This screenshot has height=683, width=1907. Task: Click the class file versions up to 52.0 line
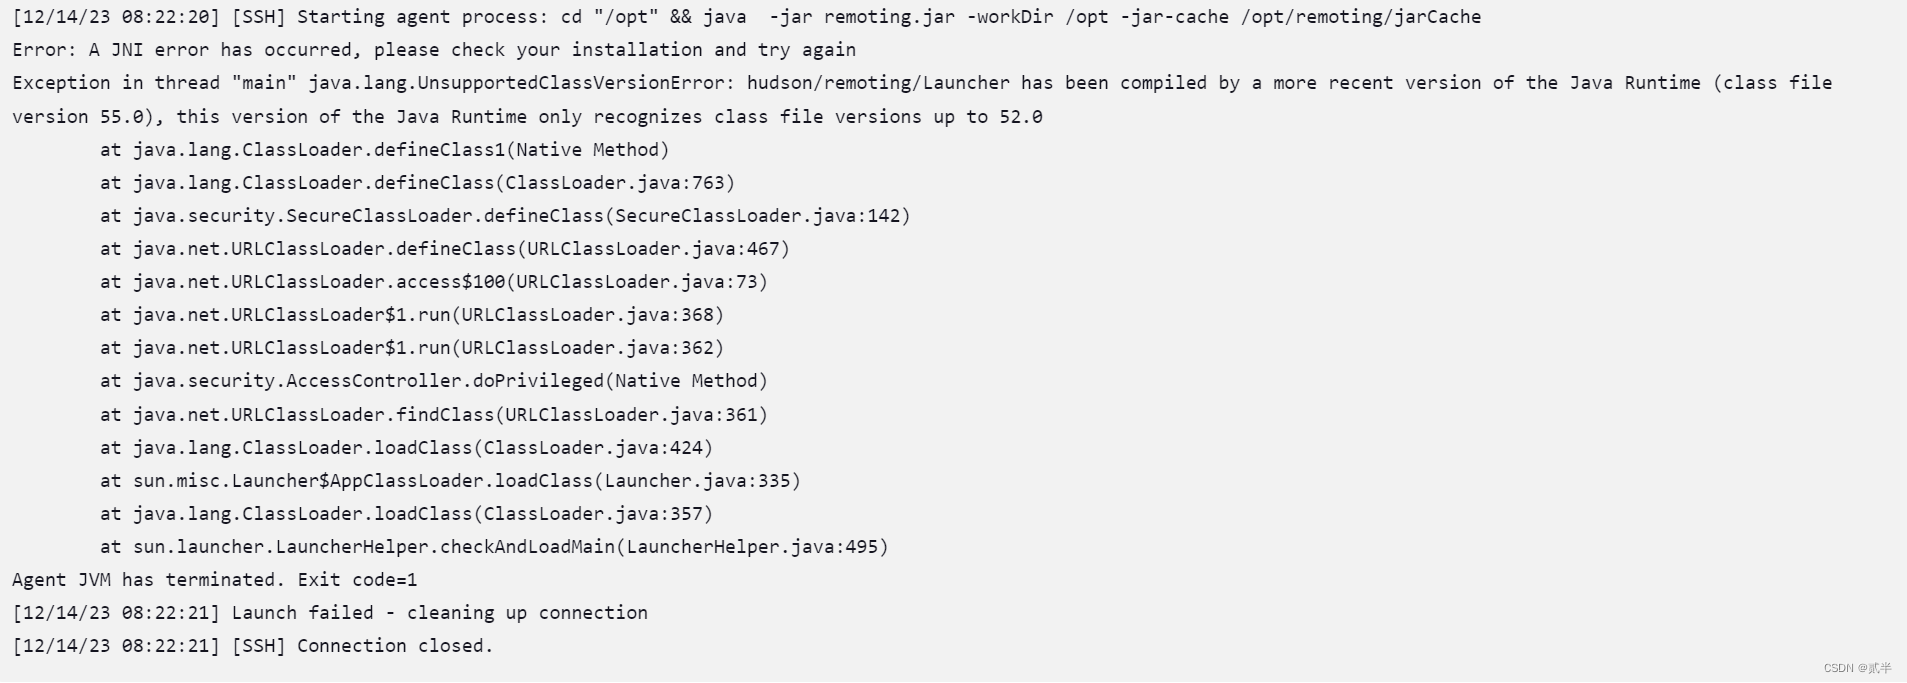pyautogui.click(x=527, y=117)
